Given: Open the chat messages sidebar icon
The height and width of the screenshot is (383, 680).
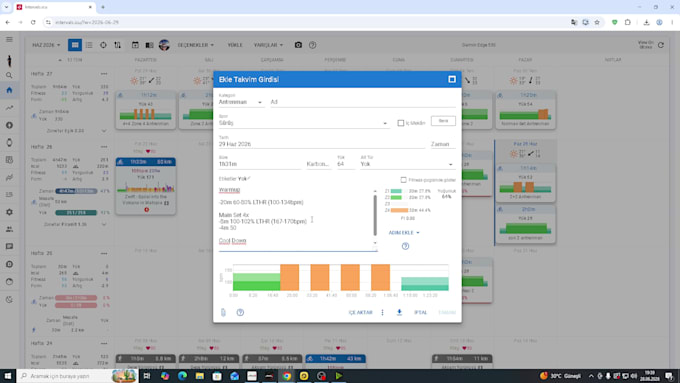Looking at the screenshot, I should [x=9, y=246].
